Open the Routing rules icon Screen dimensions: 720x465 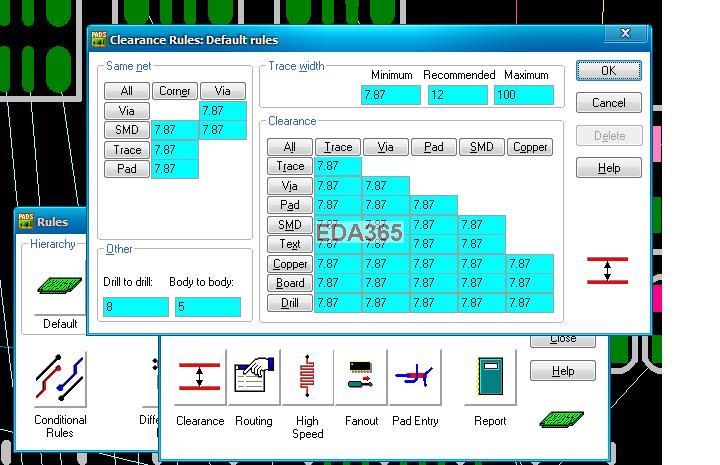tap(253, 377)
